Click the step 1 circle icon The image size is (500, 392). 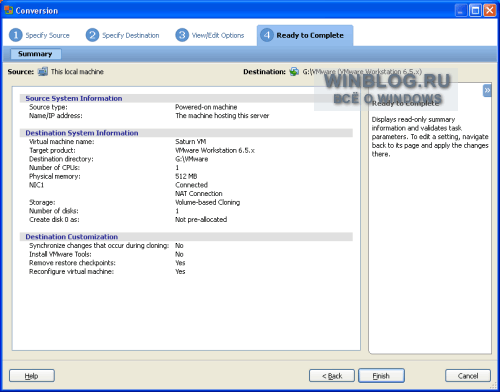coord(15,35)
